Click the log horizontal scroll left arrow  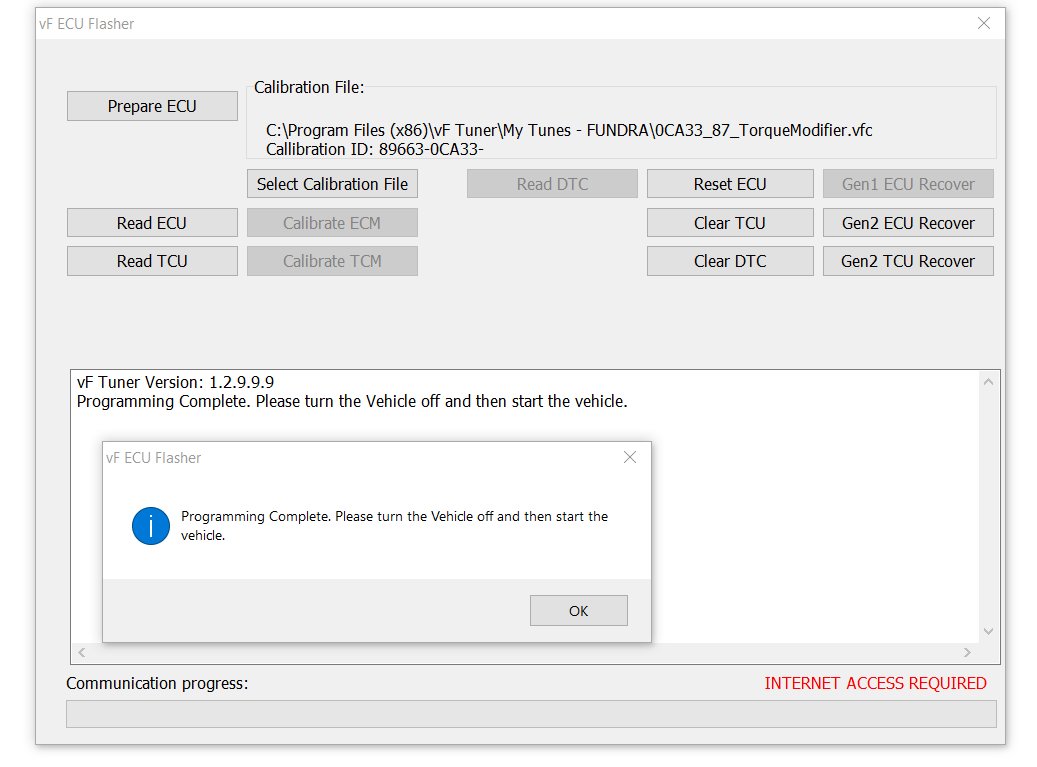point(81,652)
